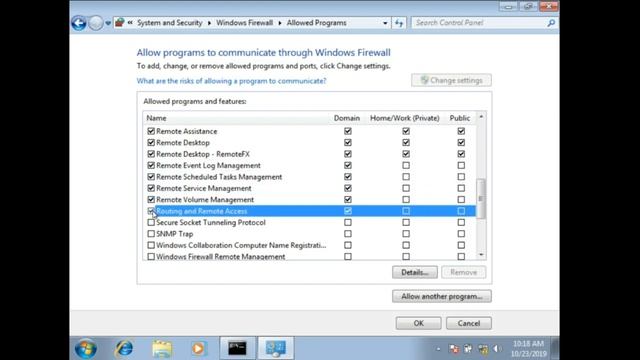
Task: Select System and Security breadcrumb
Action: [169, 23]
